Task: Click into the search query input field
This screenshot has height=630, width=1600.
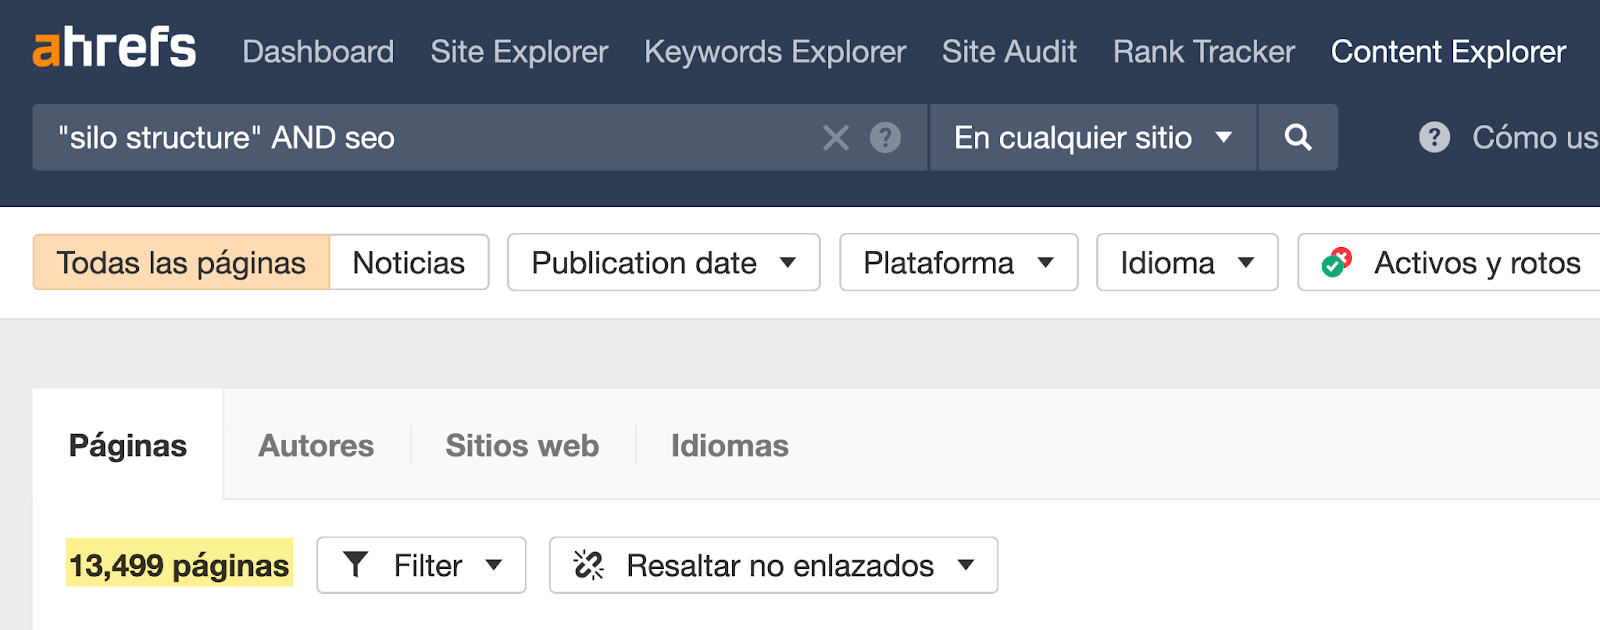Action: click(430, 137)
